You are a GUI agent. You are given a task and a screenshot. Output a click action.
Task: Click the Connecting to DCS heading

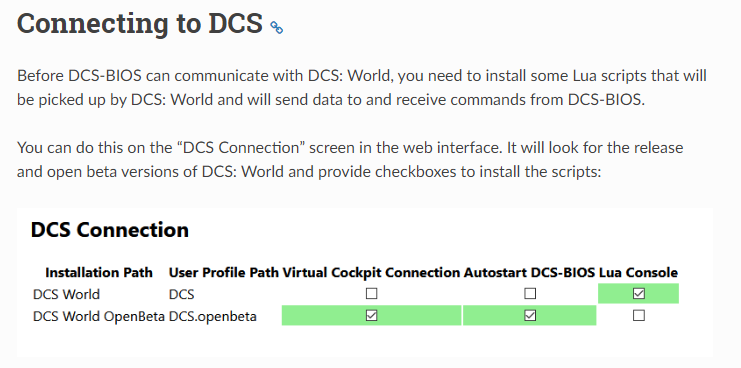(x=140, y=23)
